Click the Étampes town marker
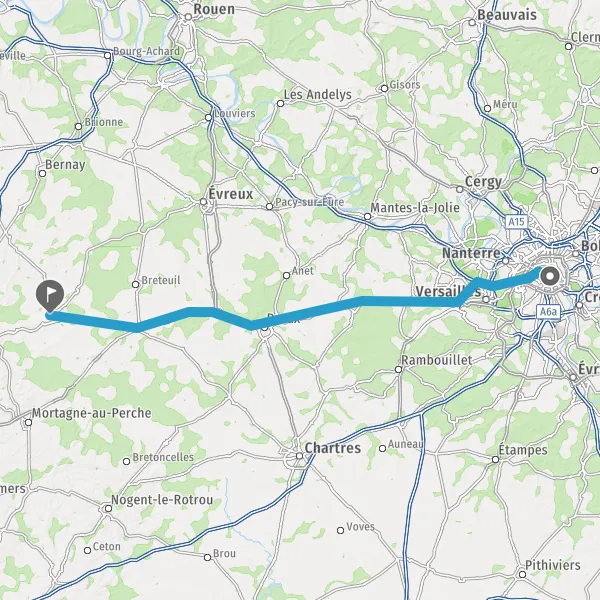Viewport: 600px width, 600px height. click(x=496, y=459)
